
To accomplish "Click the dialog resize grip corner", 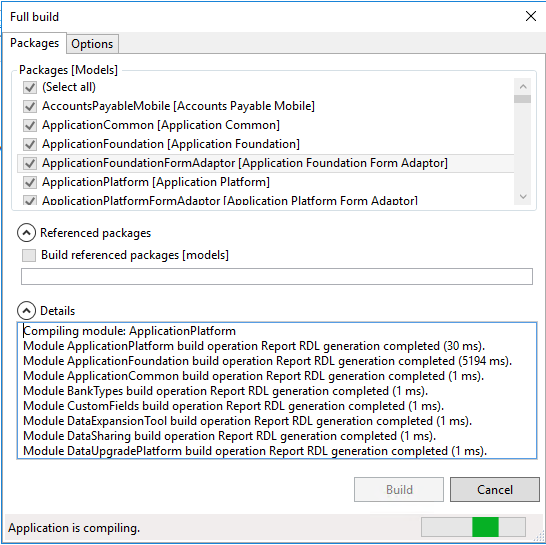I will tap(539, 536).
